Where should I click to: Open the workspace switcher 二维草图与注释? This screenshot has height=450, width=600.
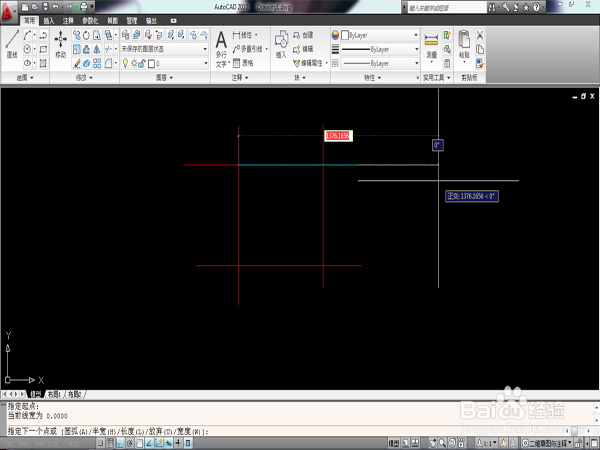click(547, 443)
